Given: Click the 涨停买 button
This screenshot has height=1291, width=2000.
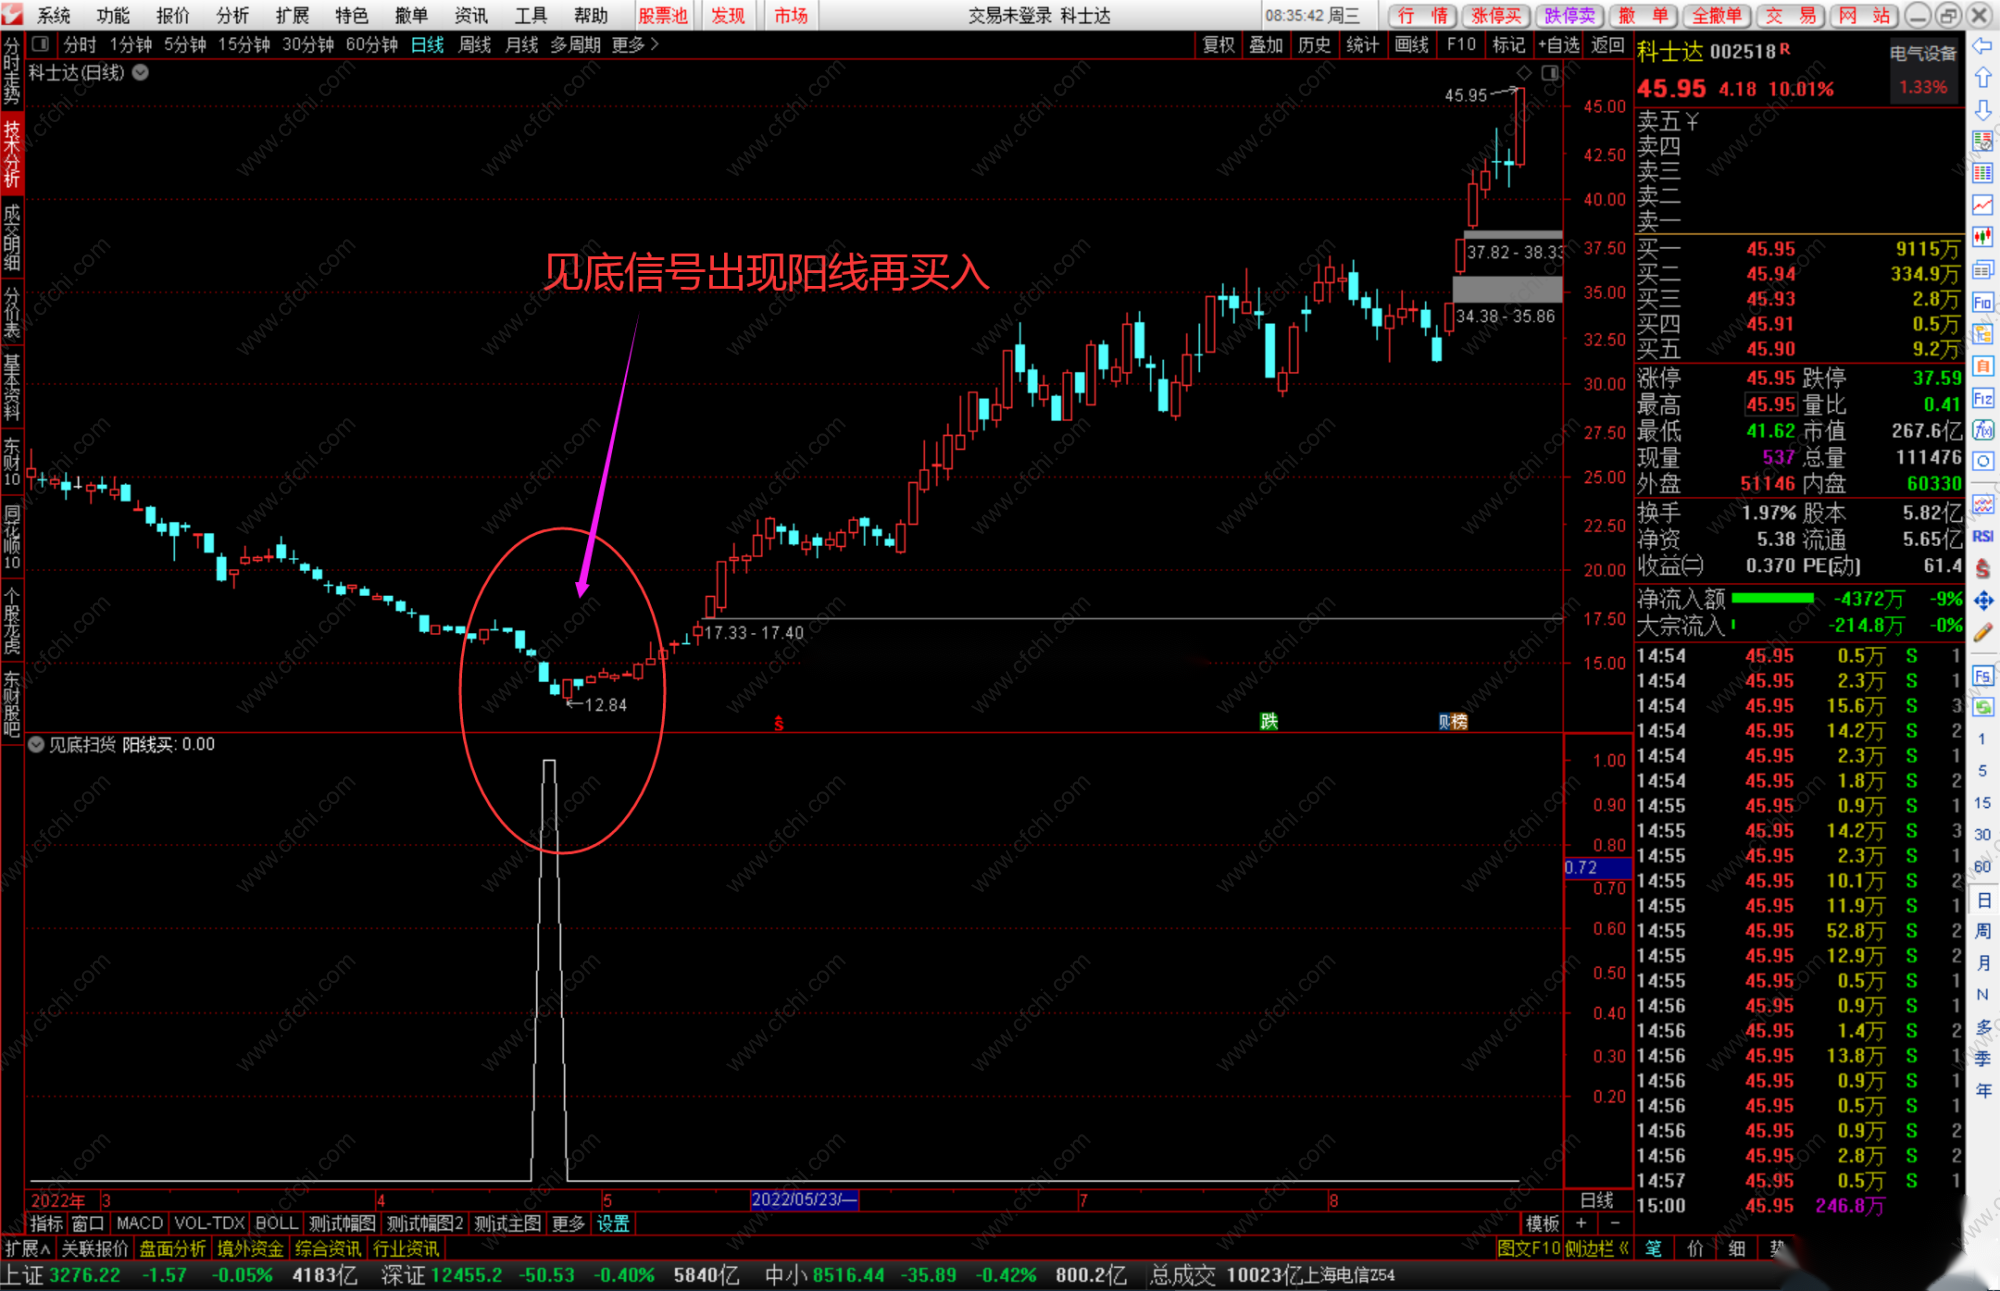Looking at the screenshot, I should coord(1496,15).
